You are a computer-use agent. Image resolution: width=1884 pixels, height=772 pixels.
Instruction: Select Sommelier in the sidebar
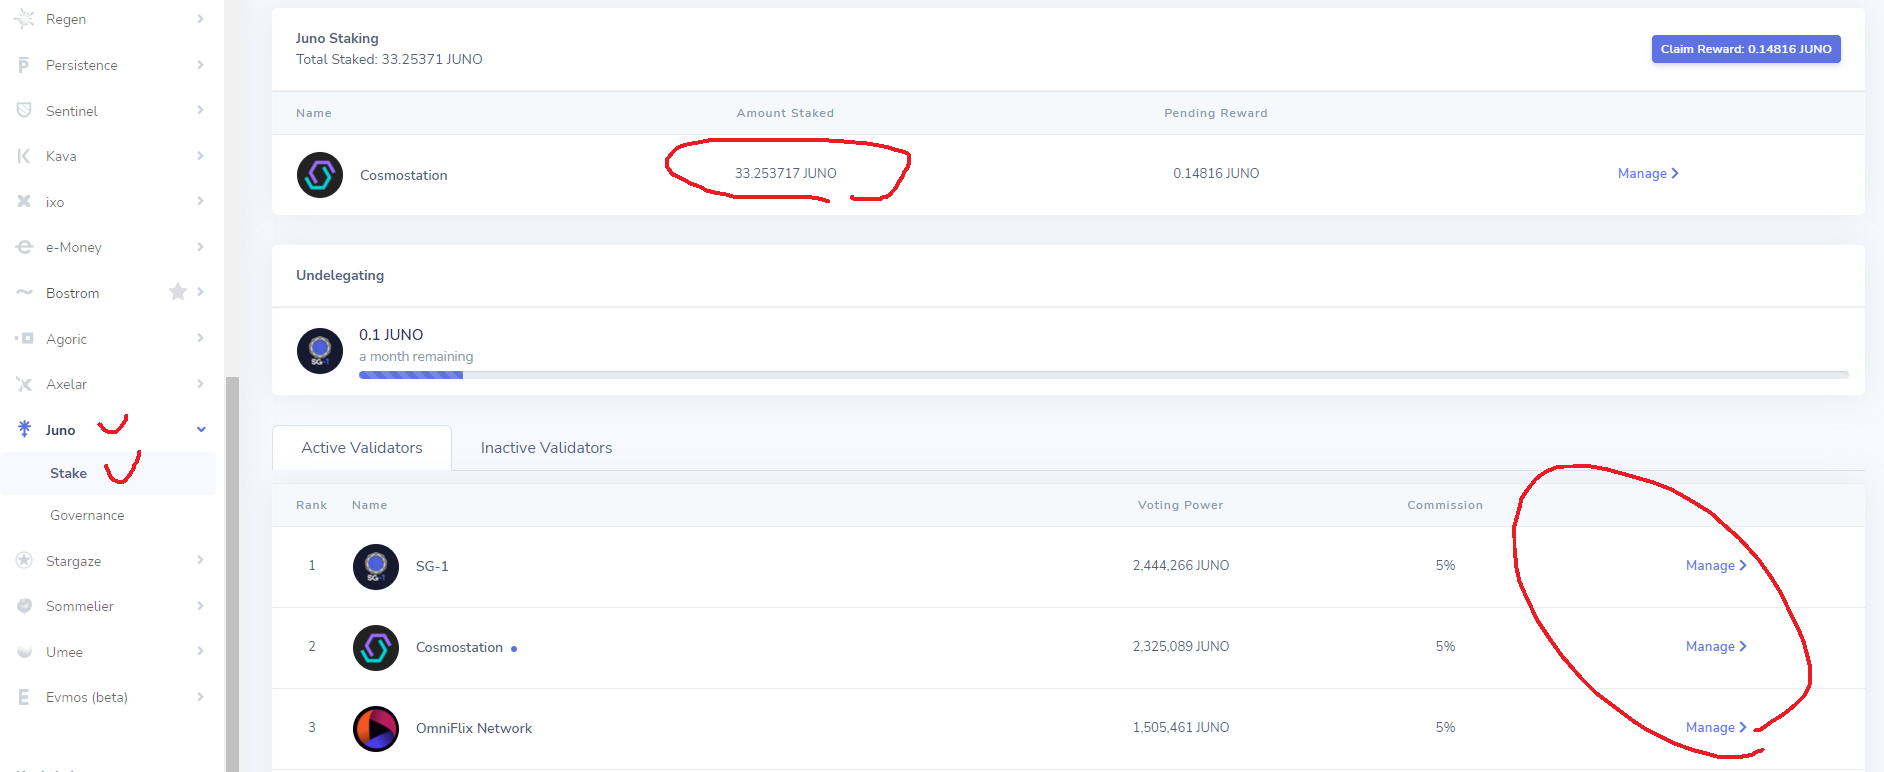80,606
